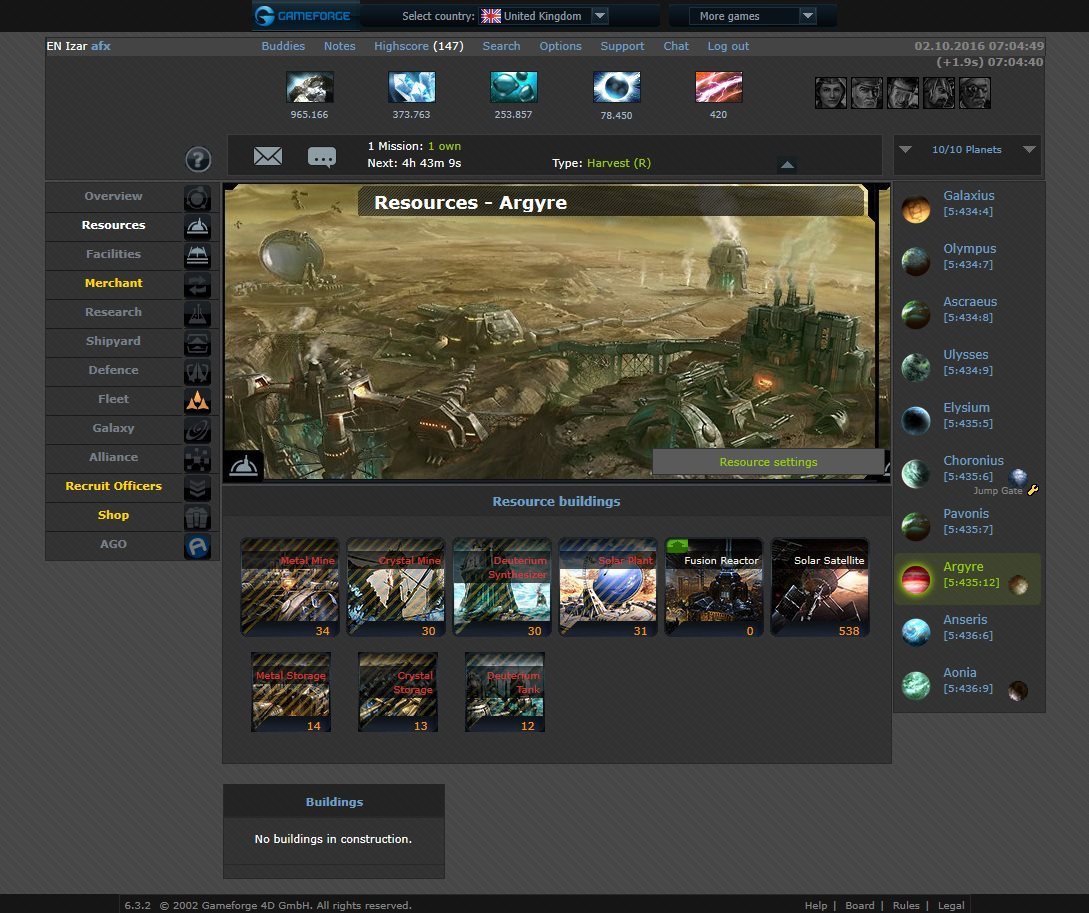This screenshot has height=913, width=1089.
Task: Click the Log out link
Action: point(728,47)
